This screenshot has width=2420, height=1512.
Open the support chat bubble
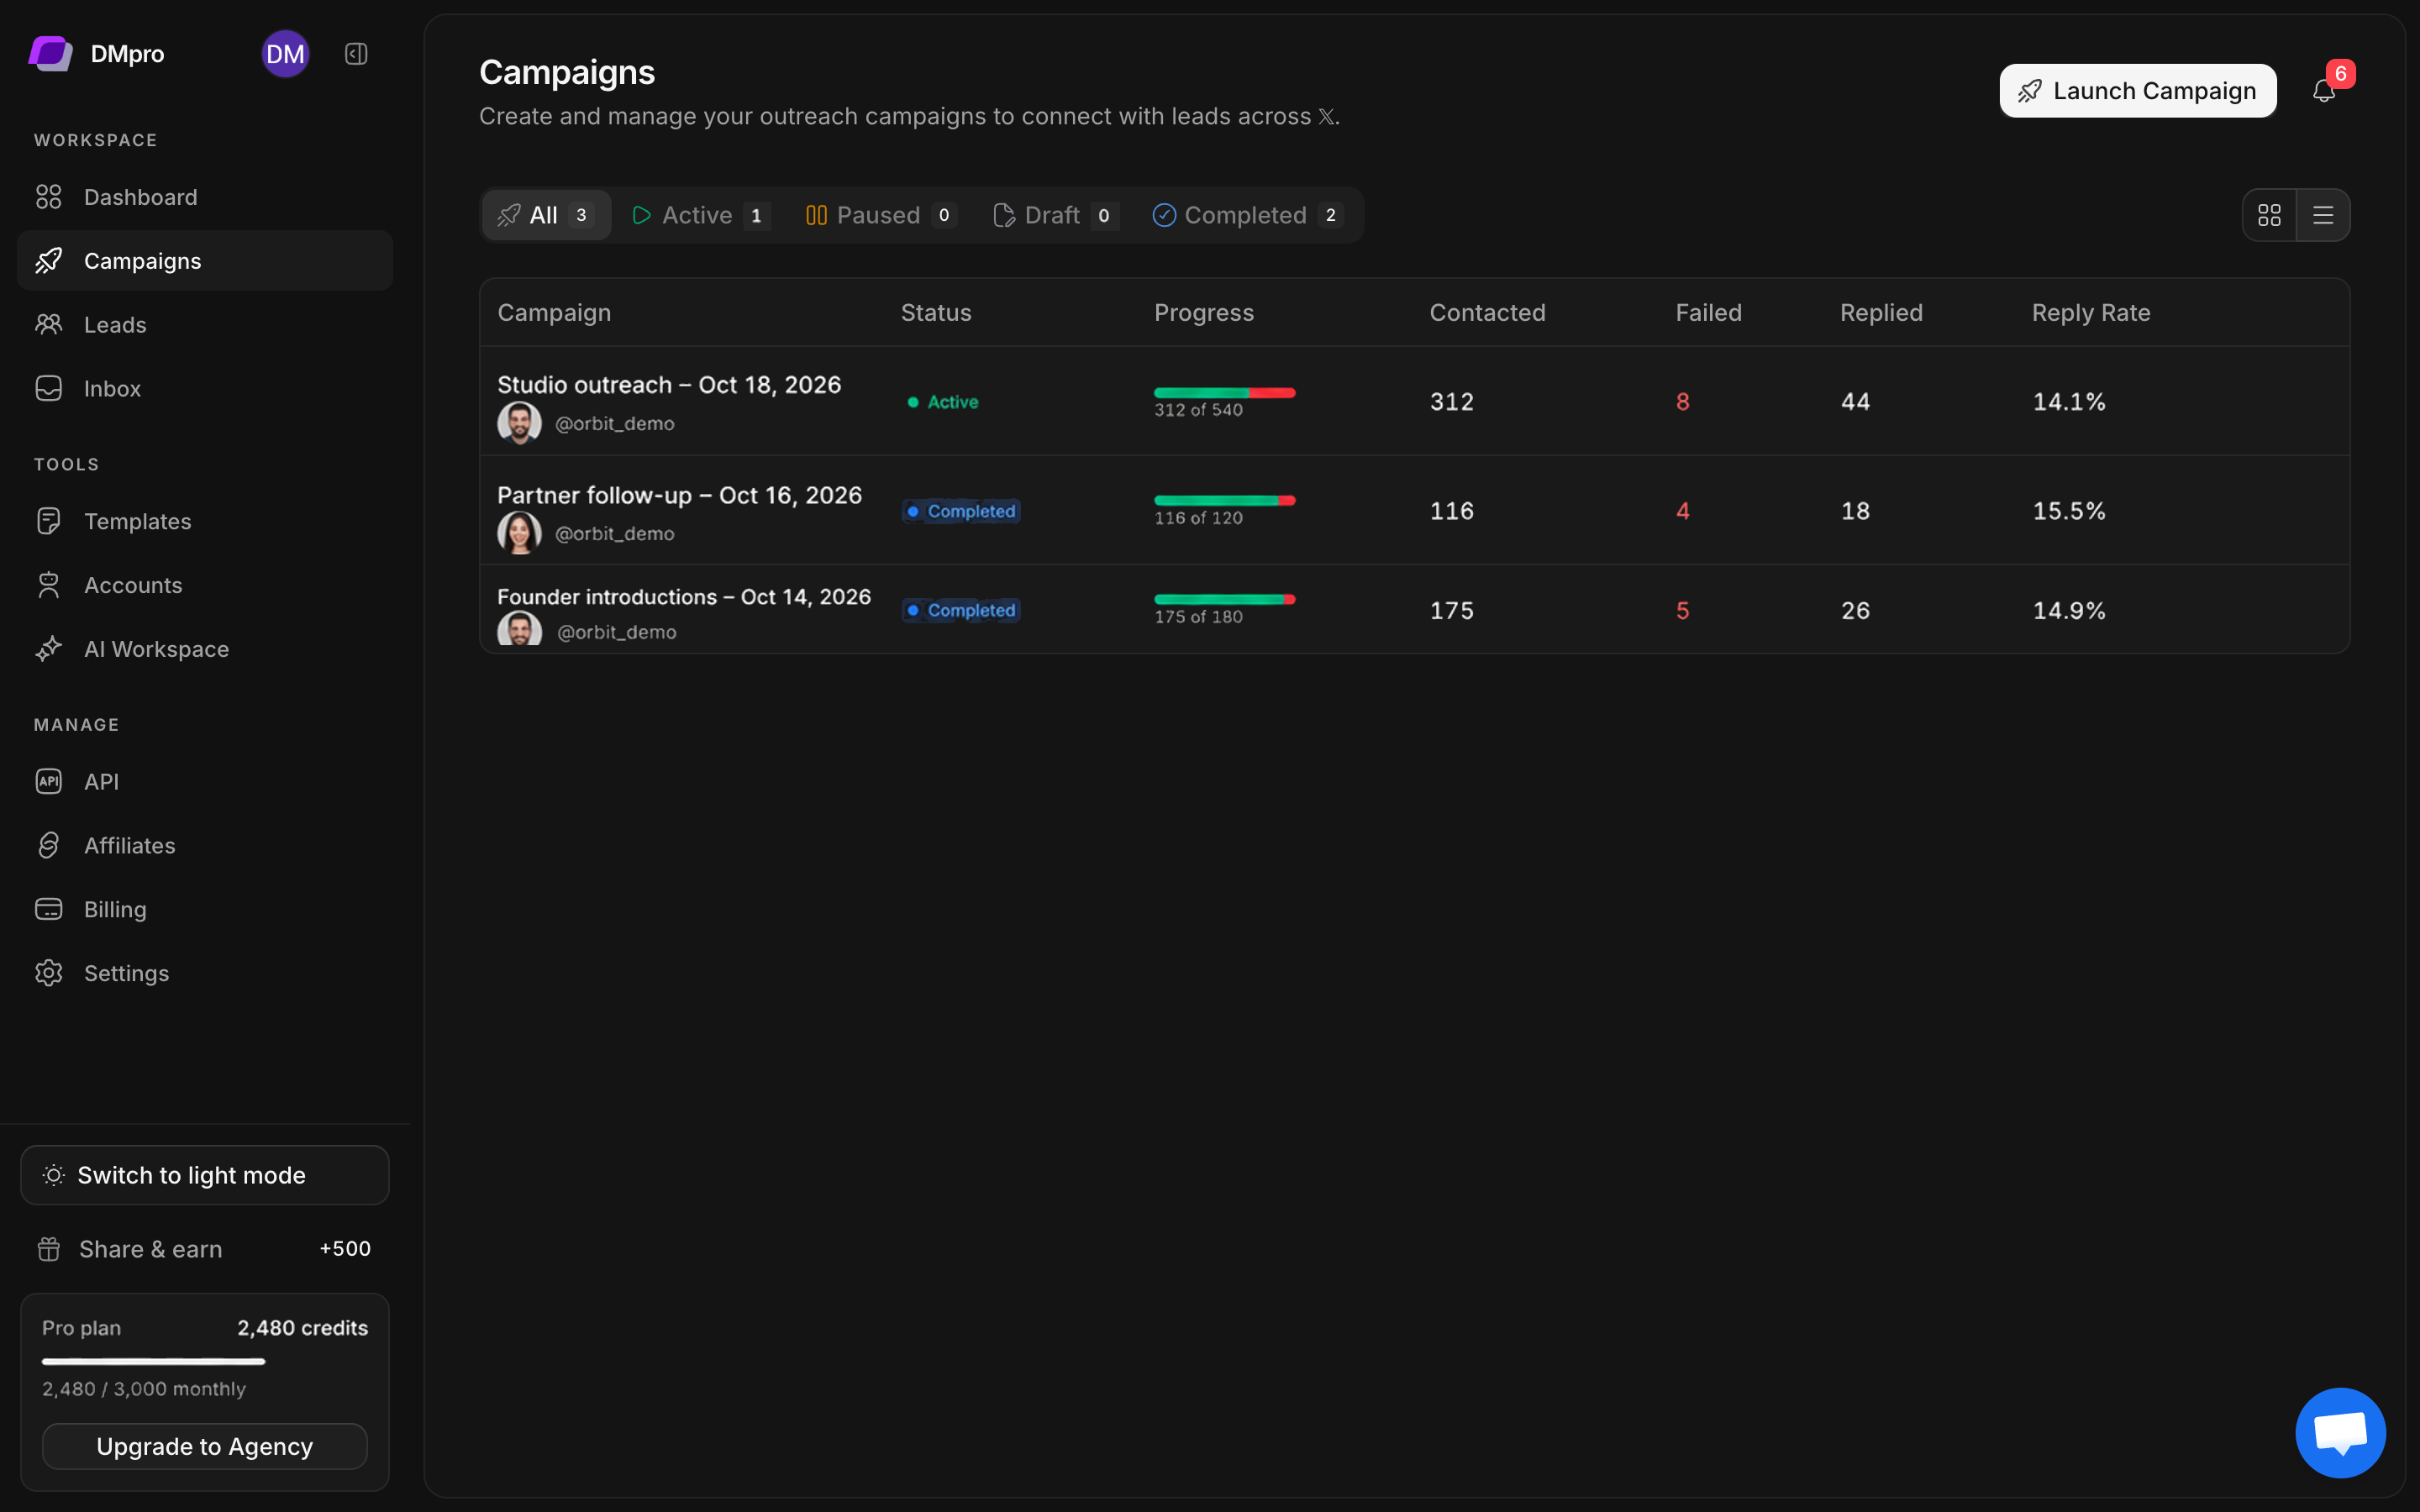(x=2340, y=1432)
